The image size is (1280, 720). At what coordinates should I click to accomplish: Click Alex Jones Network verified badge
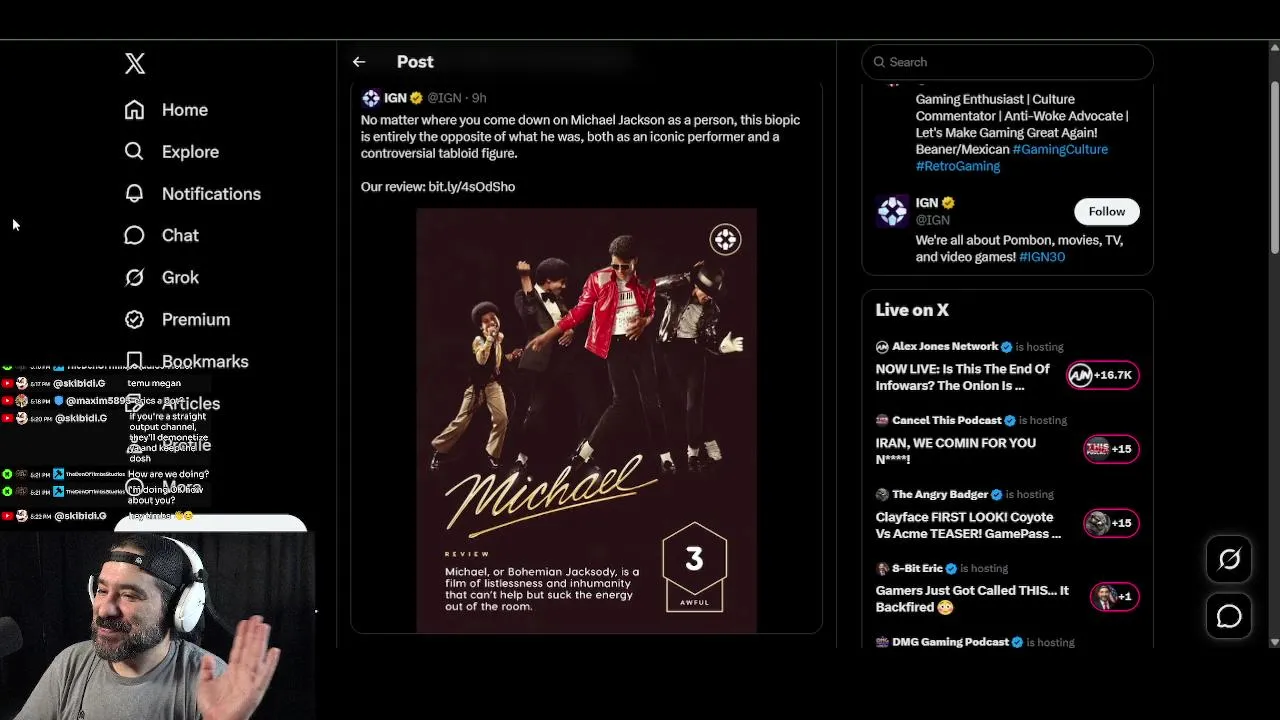point(1007,347)
